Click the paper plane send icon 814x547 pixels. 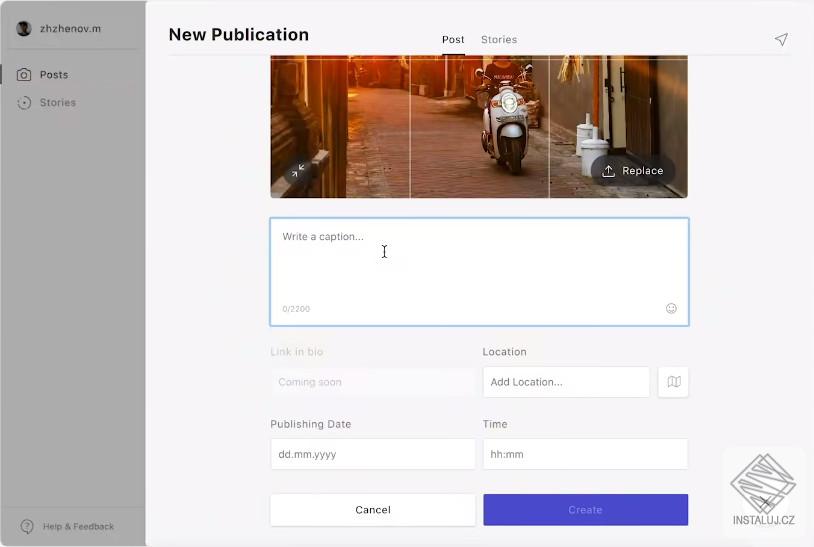pos(781,39)
